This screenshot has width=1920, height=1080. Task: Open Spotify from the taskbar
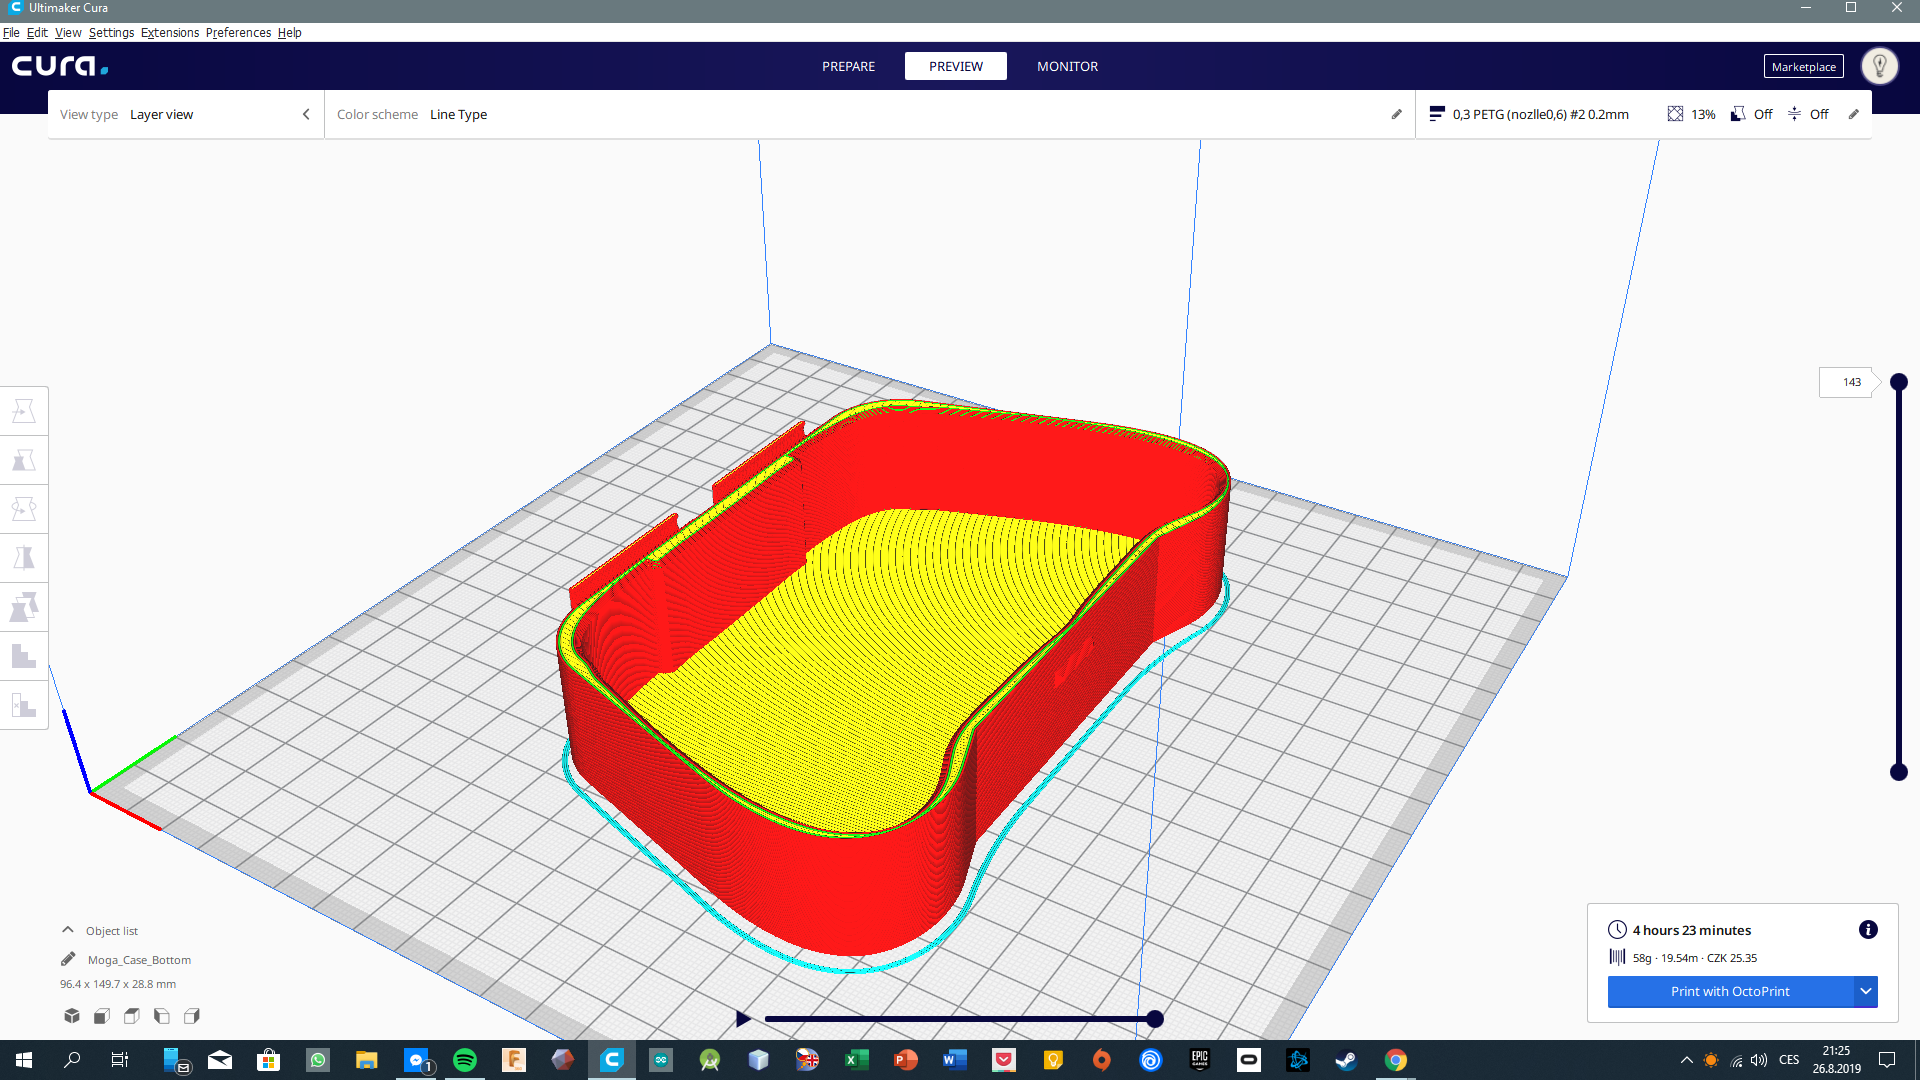(465, 1060)
